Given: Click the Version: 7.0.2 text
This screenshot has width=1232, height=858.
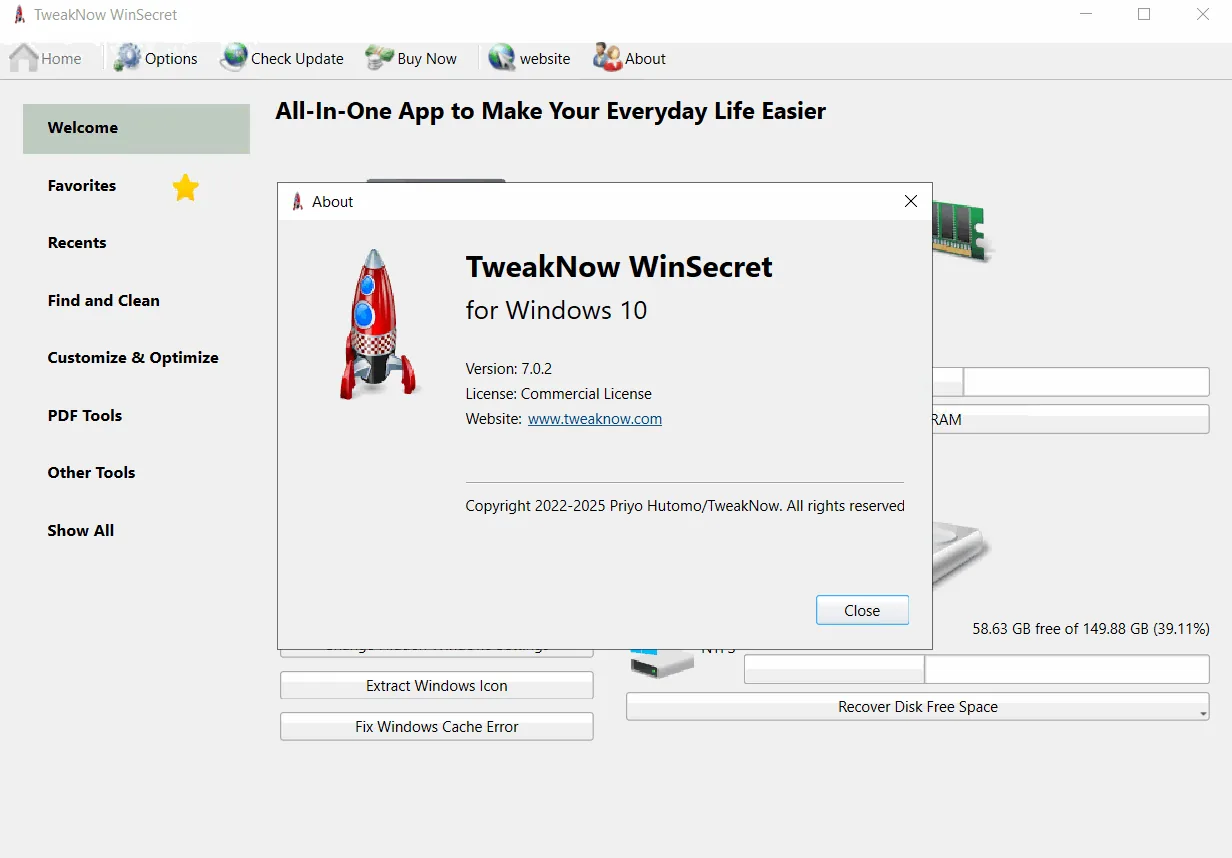Looking at the screenshot, I should pos(508,369).
